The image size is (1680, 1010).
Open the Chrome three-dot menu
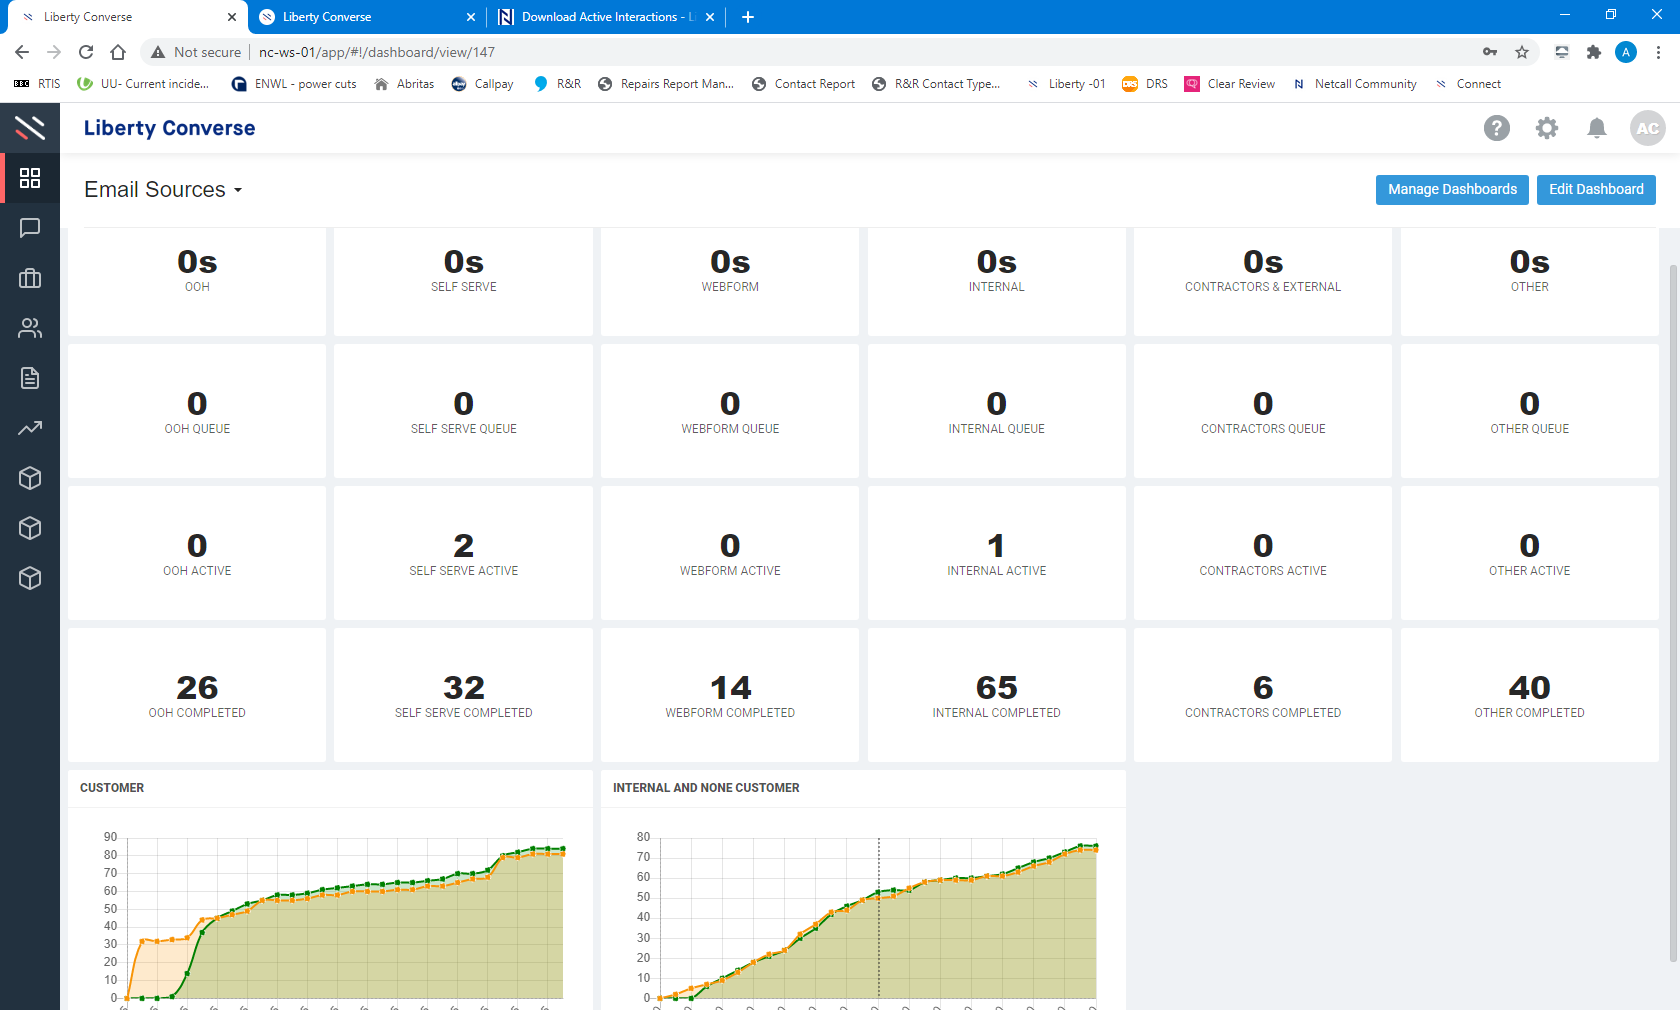(x=1658, y=52)
